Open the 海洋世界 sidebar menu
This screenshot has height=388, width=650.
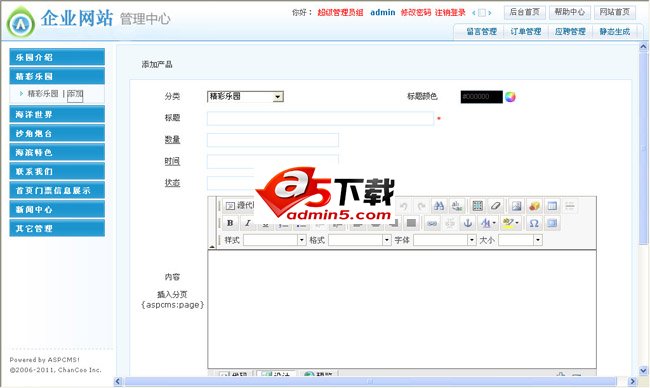[57, 114]
